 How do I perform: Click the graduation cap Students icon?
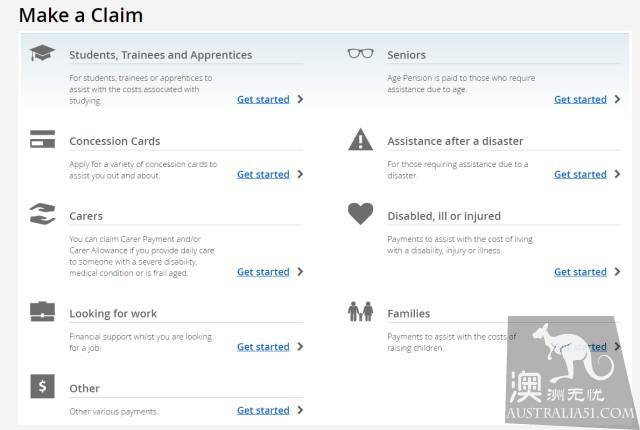click(42, 53)
